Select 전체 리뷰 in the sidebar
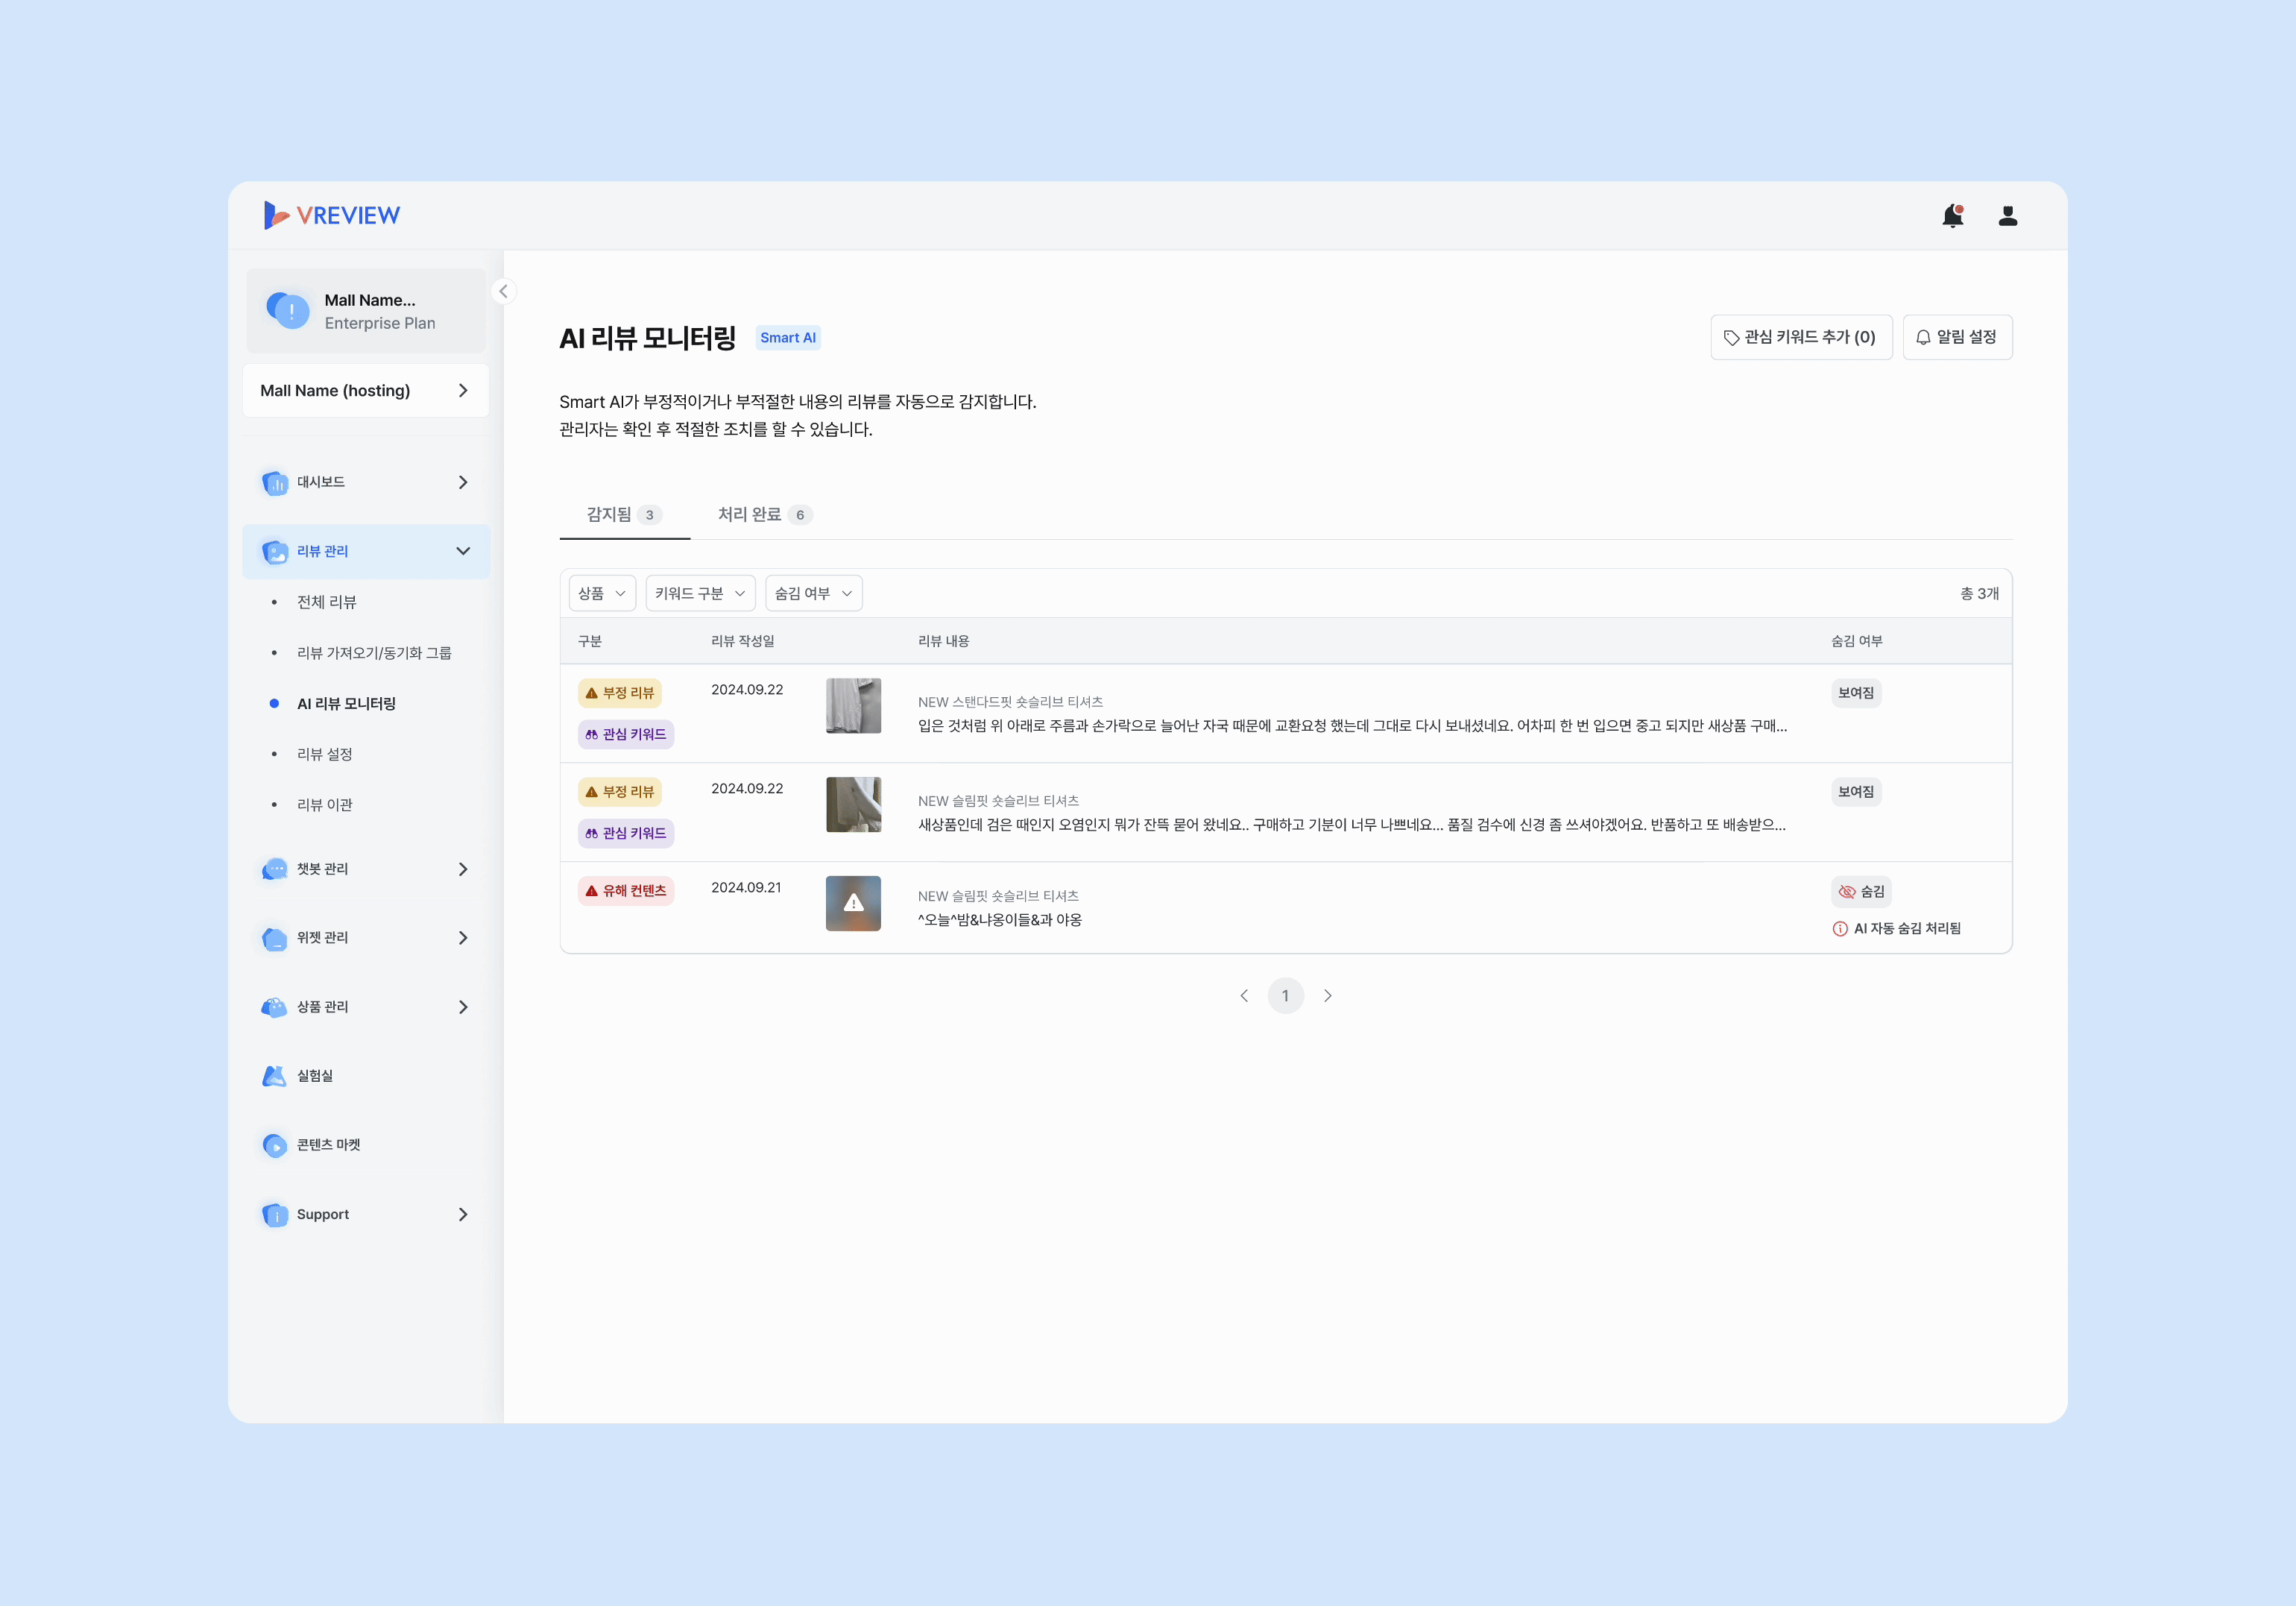The image size is (2296, 1606). click(x=326, y=602)
